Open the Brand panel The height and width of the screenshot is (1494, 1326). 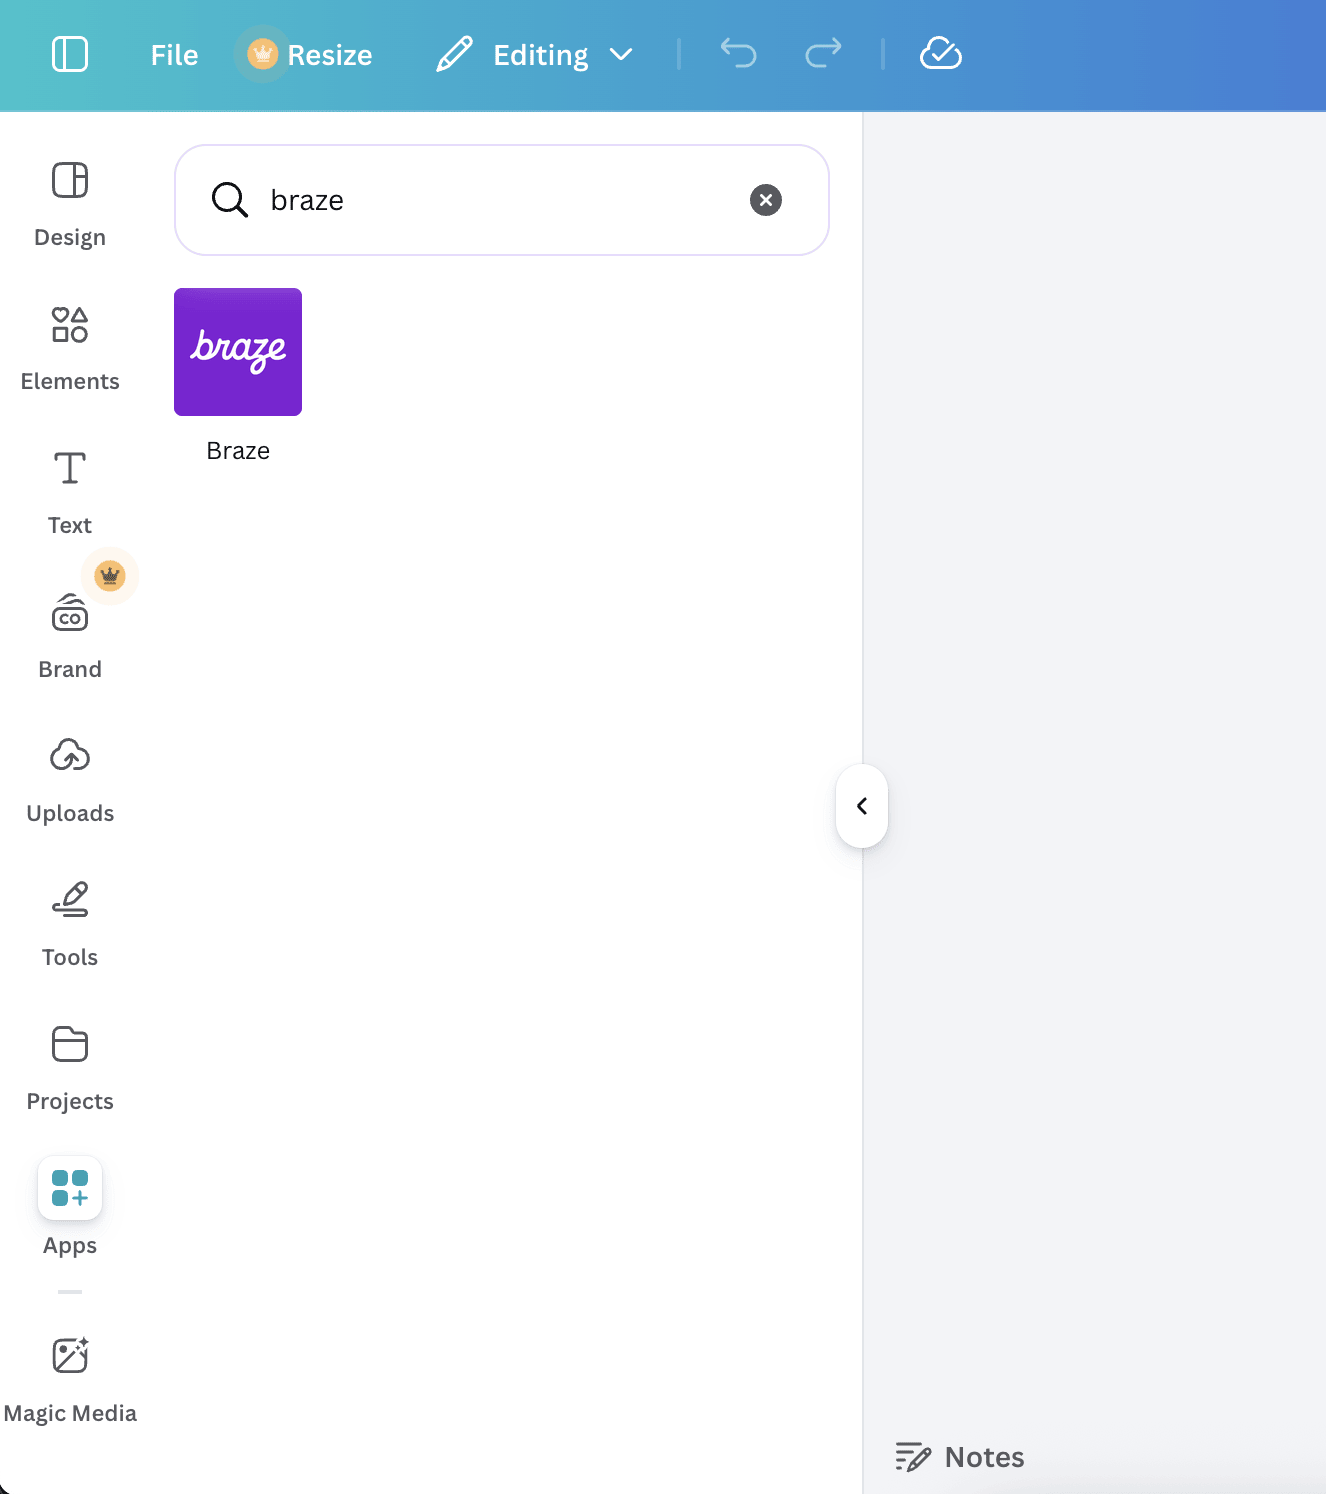coord(69,630)
